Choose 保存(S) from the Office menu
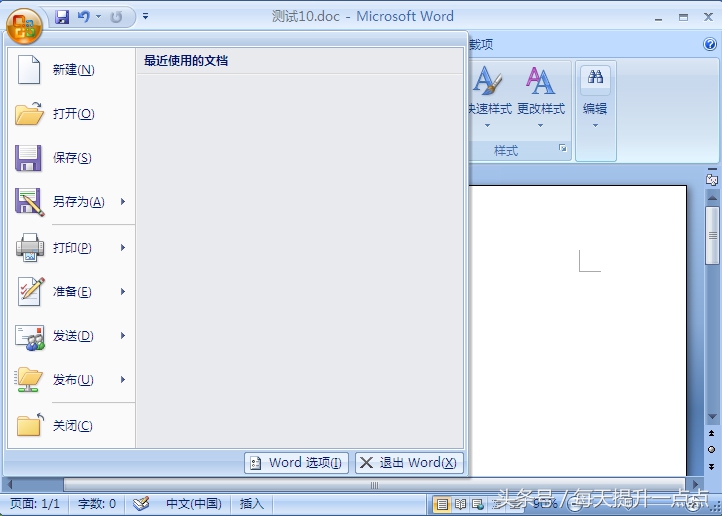Viewport: 722px width, 516px height. pyautogui.click(x=71, y=158)
